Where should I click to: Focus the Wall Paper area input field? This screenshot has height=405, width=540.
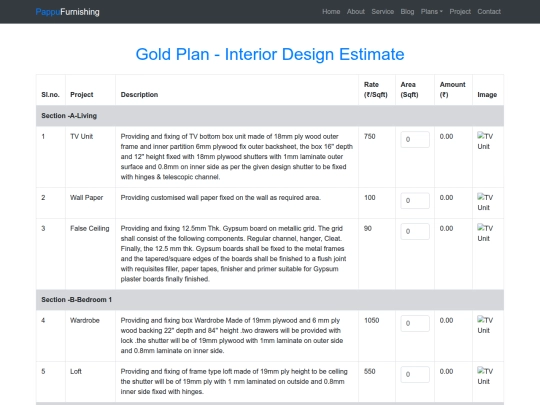[415, 200]
